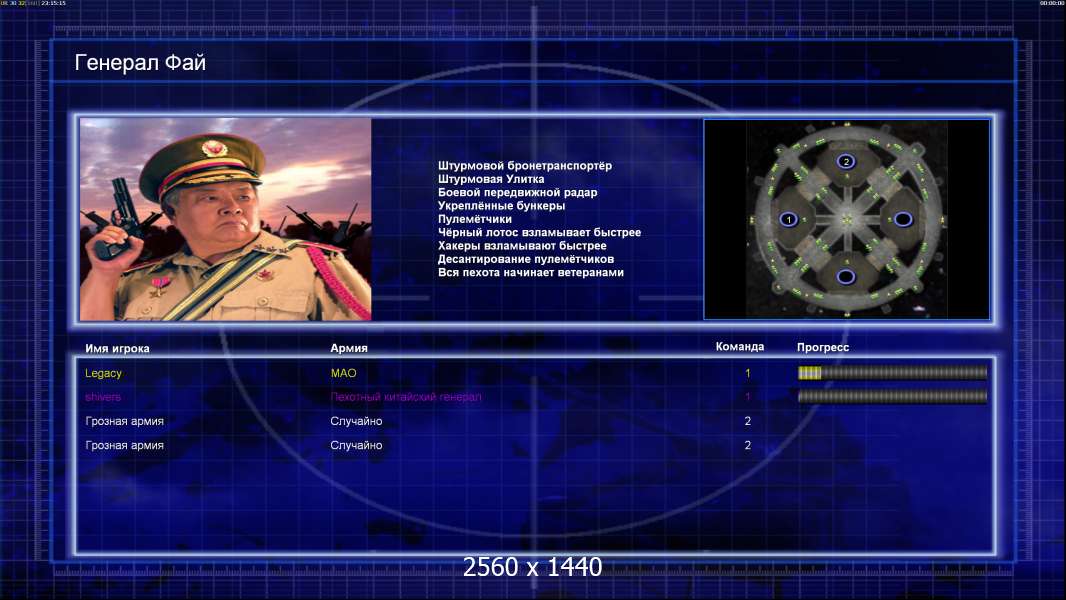Image resolution: width=1066 pixels, height=600 pixels.
Task: Click Пулемётчики list entry
Action: click(x=475, y=219)
